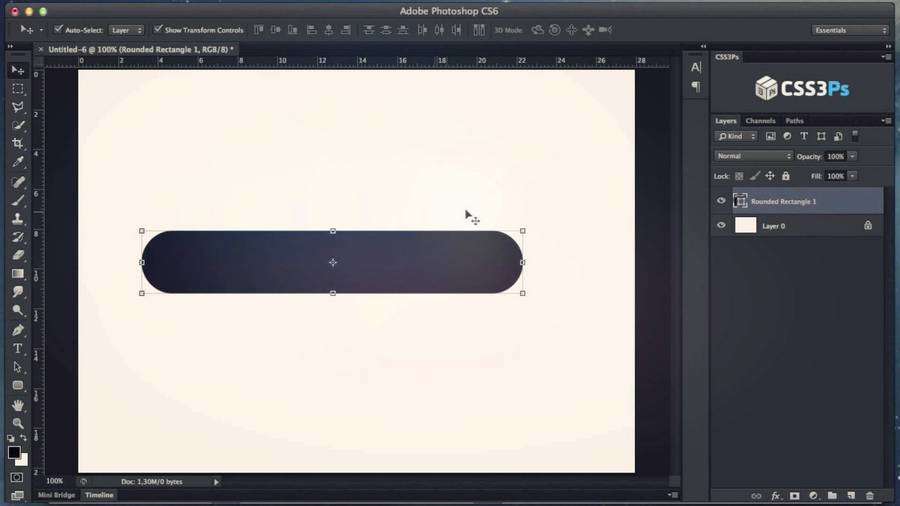Open the Layers panel flyout menu
900x506 pixels.
[886, 121]
